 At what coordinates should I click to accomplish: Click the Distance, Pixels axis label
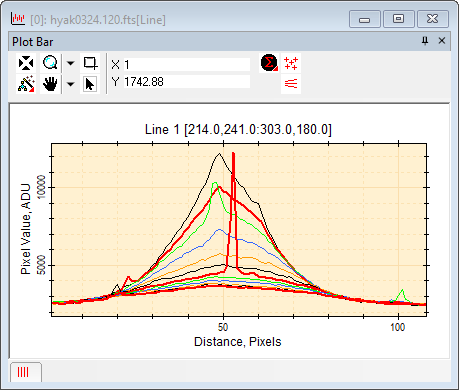coord(238,342)
